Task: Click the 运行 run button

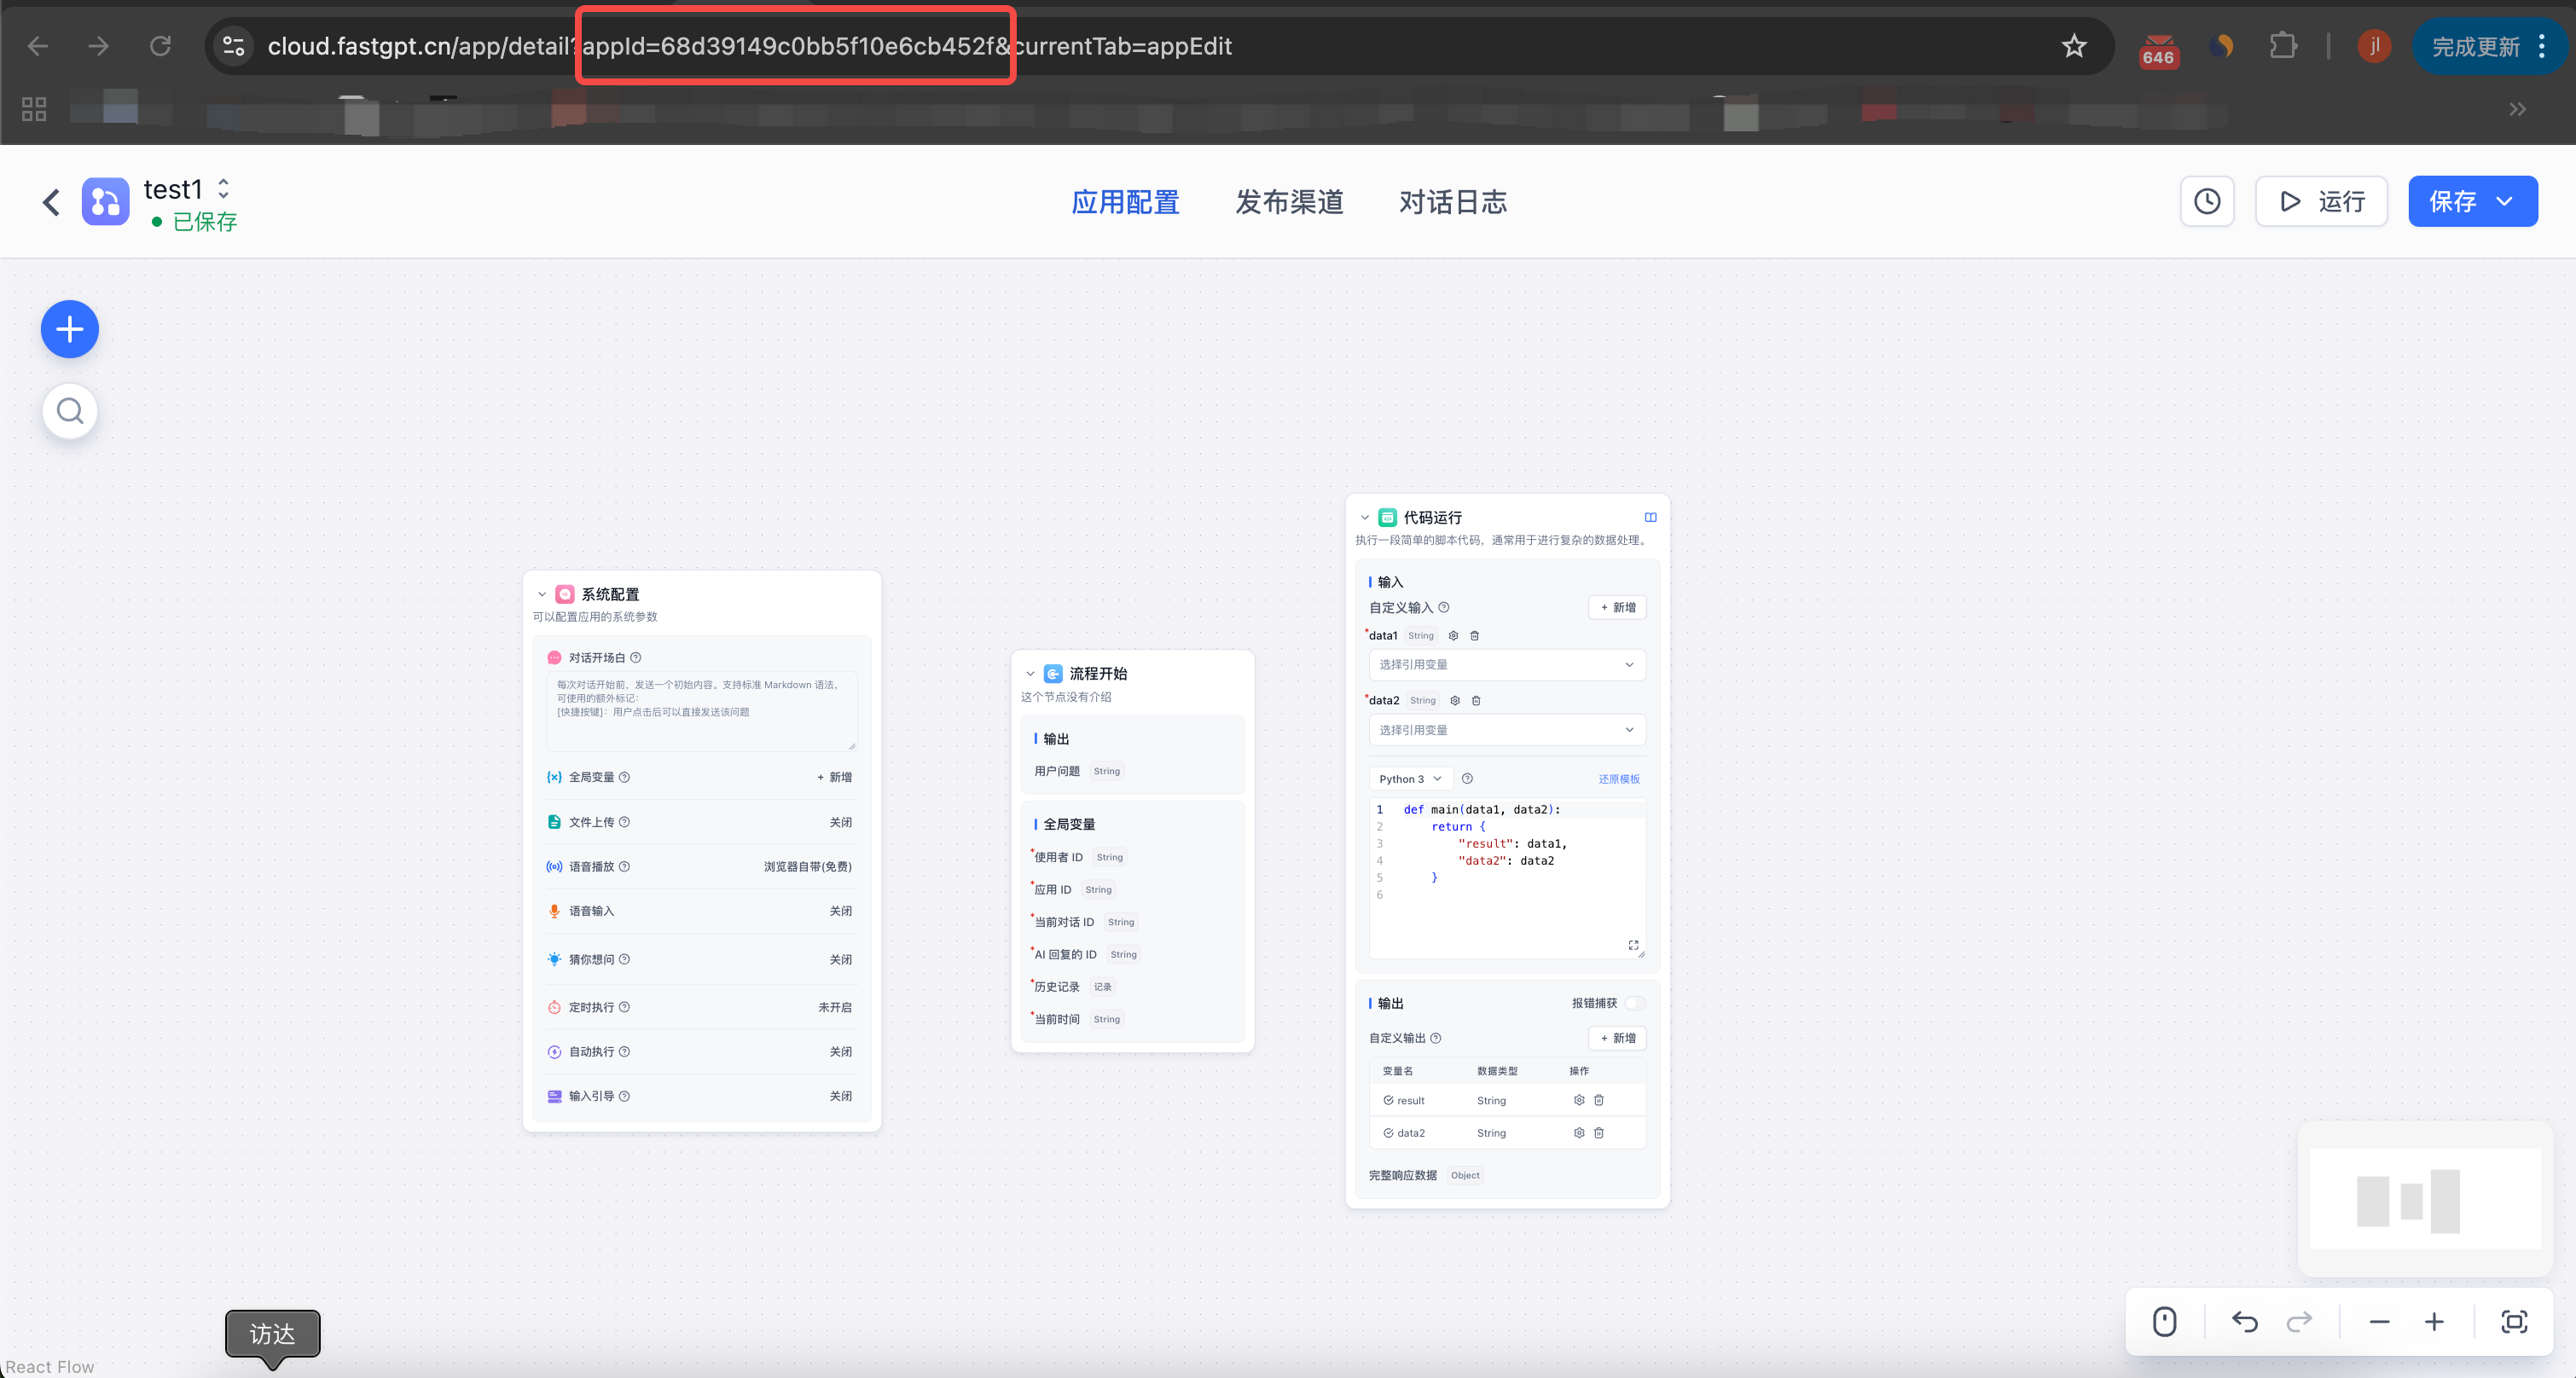Action: (x=2321, y=202)
